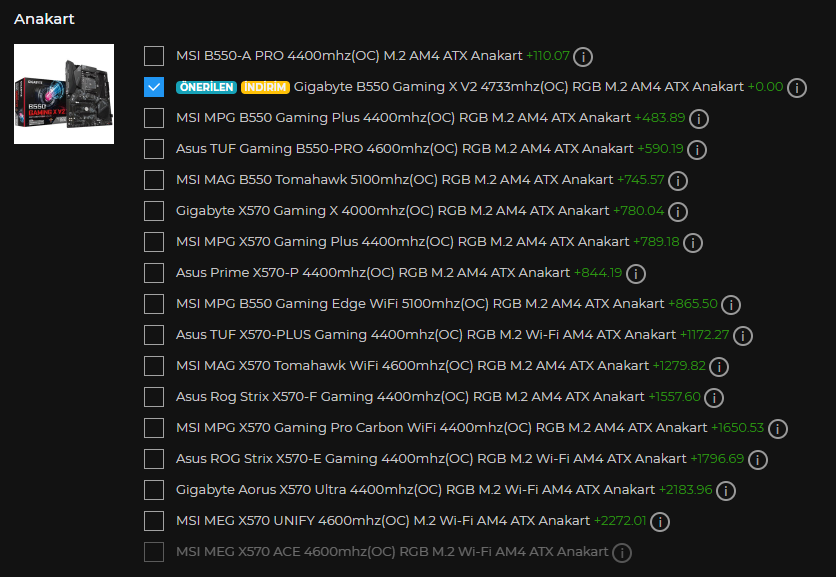Screen dimensions: 836x577
Task: Show info for MSI MPG B550 Gaming Plus
Action: pyautogui.click(x=698, y=118)
